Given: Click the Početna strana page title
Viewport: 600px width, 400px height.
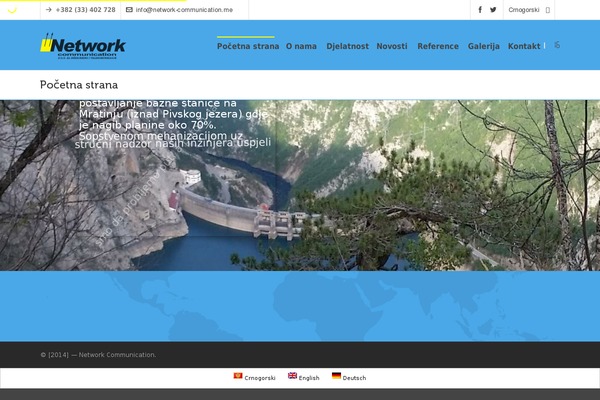Looking at the screenshot, I should click(79, 85).
